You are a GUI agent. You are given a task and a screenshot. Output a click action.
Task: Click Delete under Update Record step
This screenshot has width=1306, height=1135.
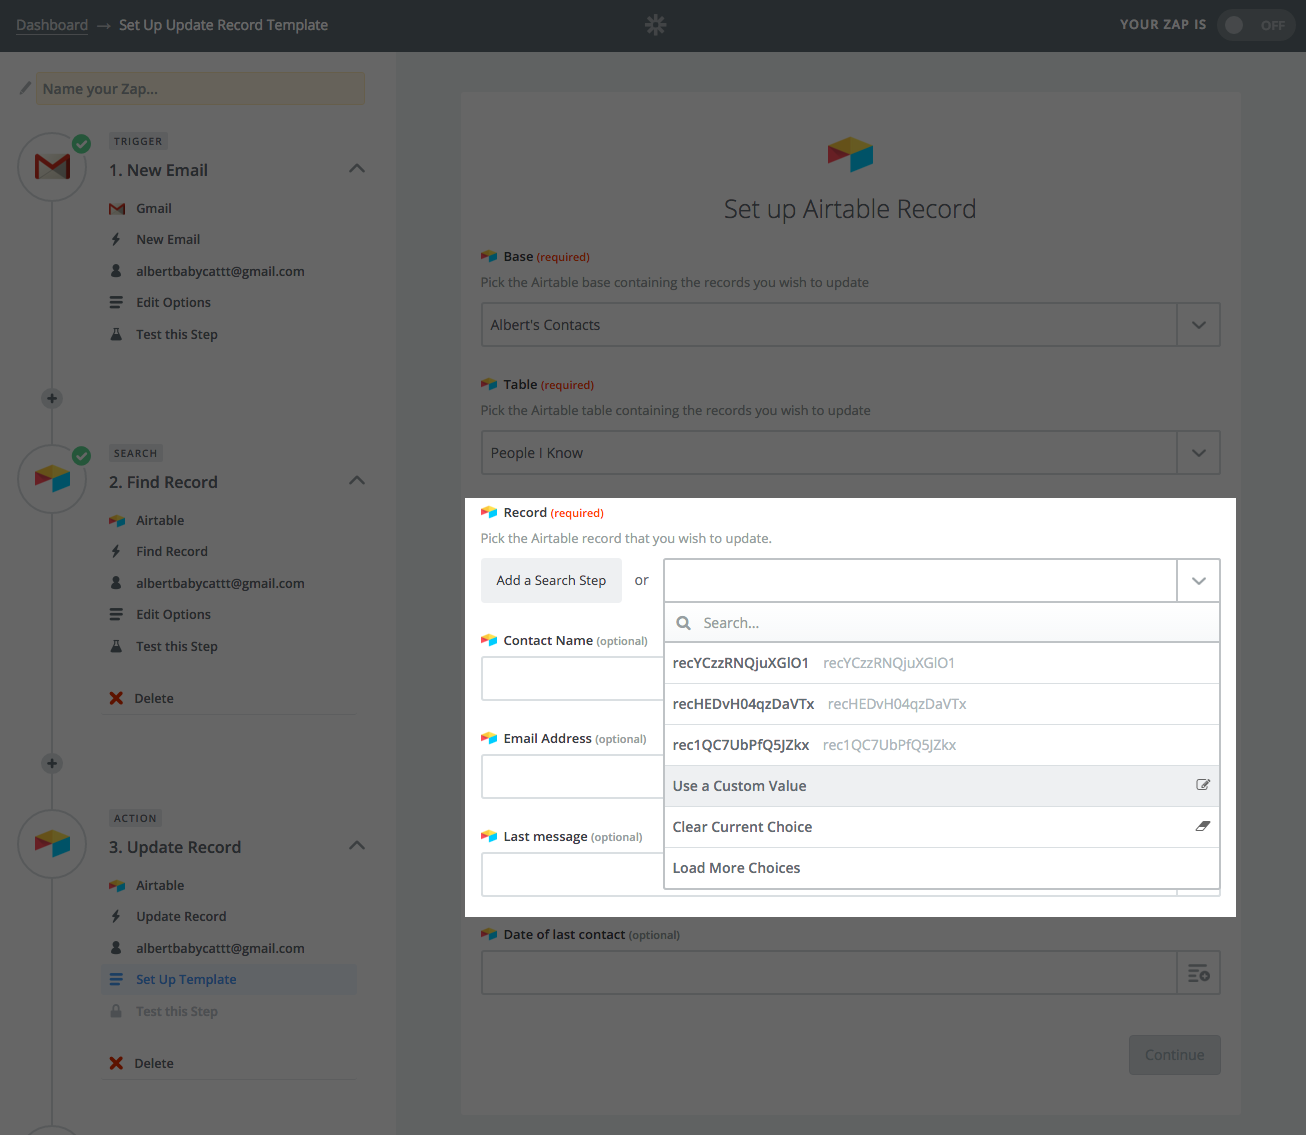(154, 1063)
